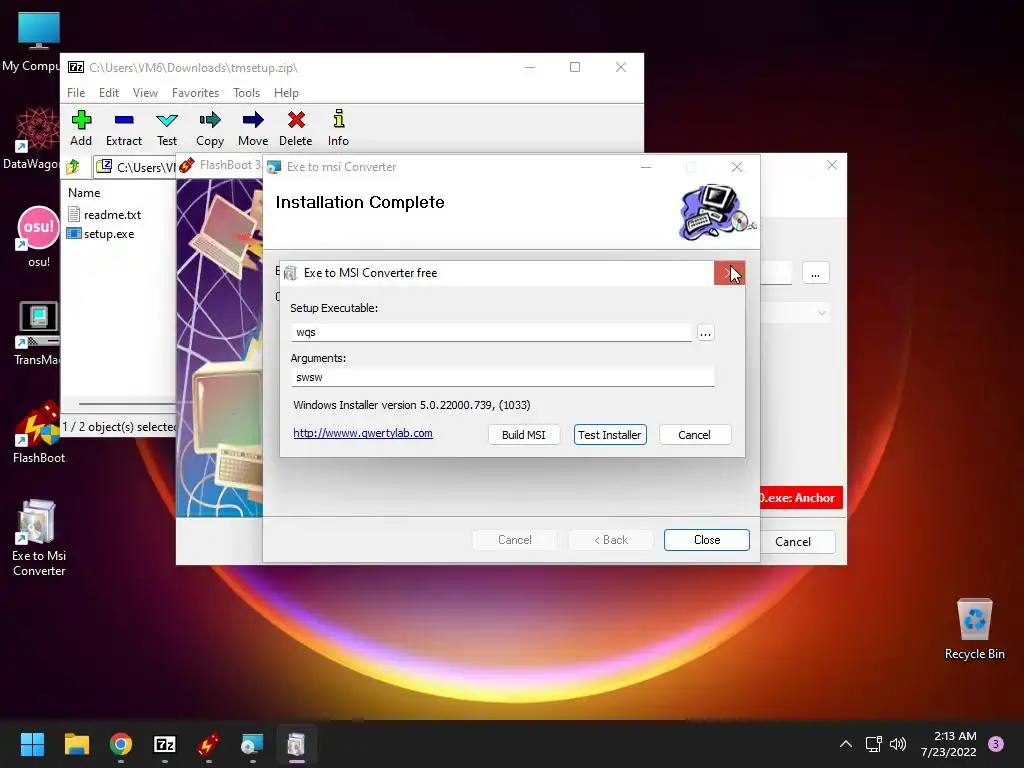Click the Add icon in 7-Zip toolbar
Screen dimensions: 1024x768
tap(81, 128)
